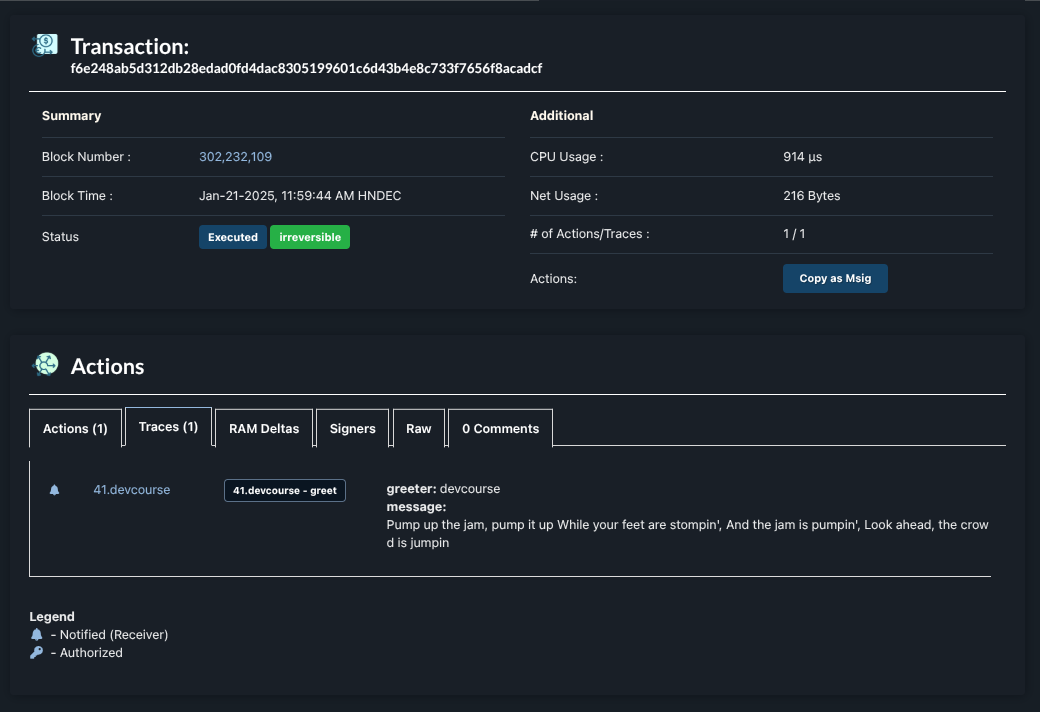The width and height of the screenshot is (1040, 712).
Task: Select the Traces (1) tab
Action: 168,427
